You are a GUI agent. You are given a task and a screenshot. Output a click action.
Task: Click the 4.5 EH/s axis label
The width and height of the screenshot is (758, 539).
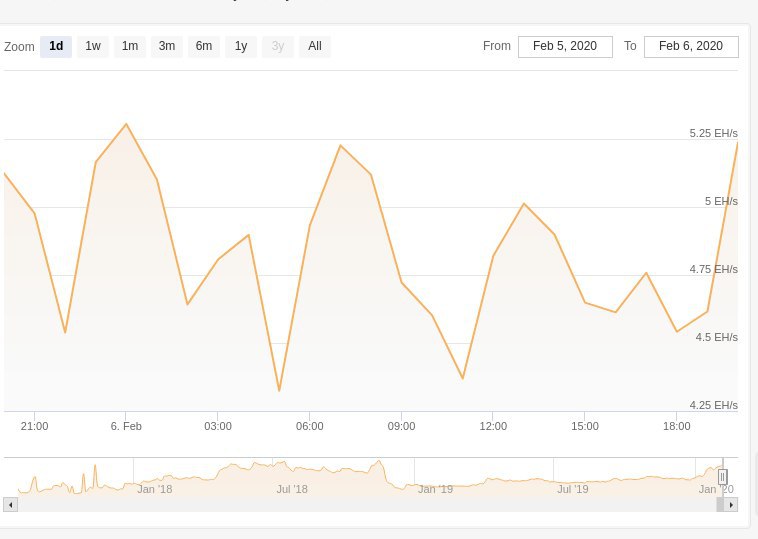click(716, 337)
